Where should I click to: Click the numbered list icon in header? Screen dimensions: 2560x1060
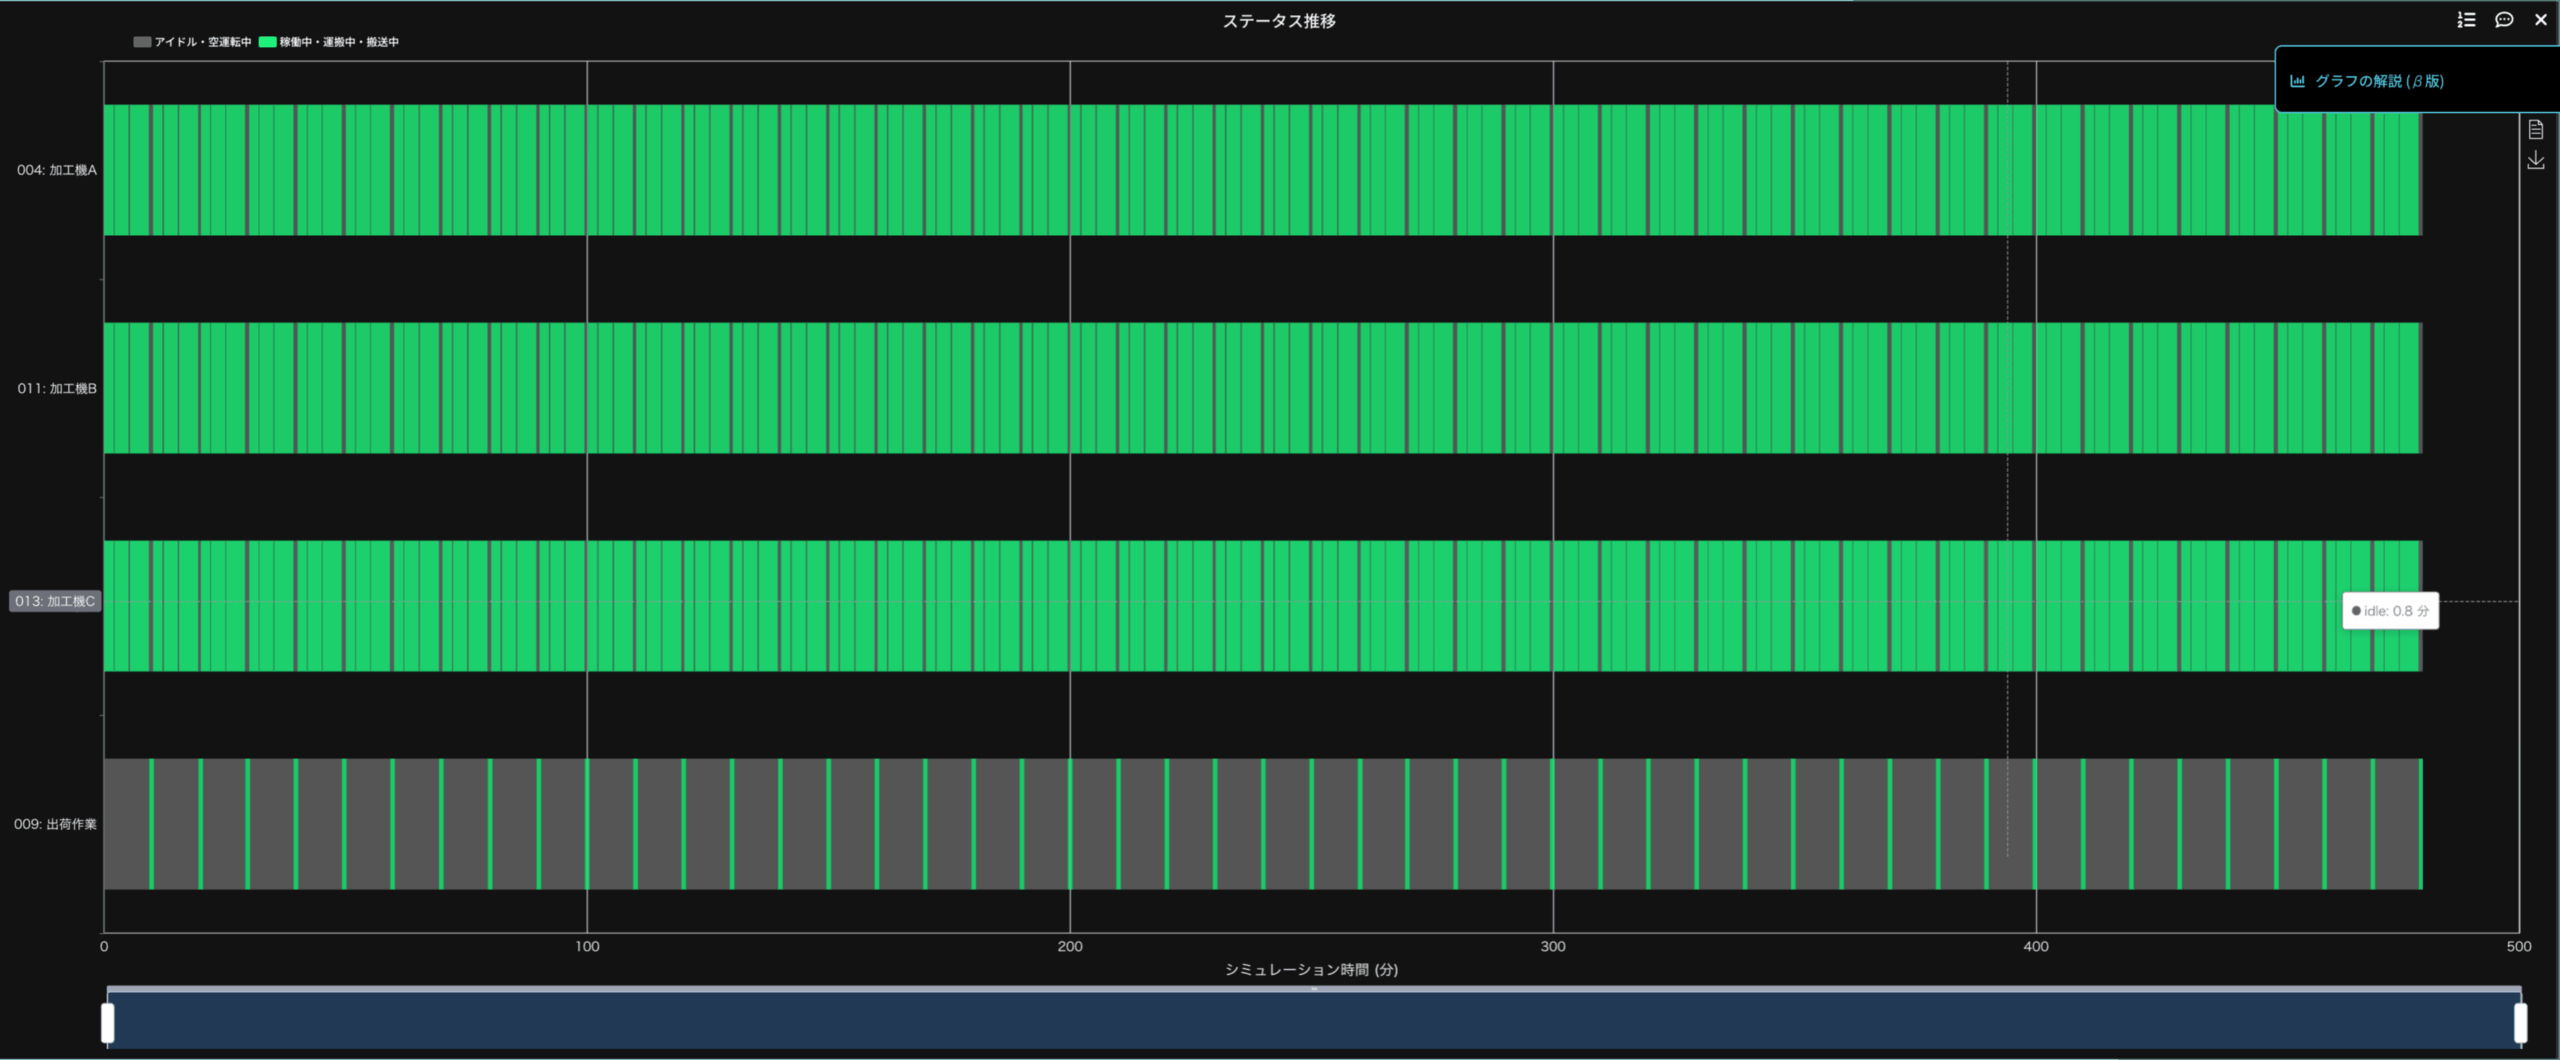2466,20
